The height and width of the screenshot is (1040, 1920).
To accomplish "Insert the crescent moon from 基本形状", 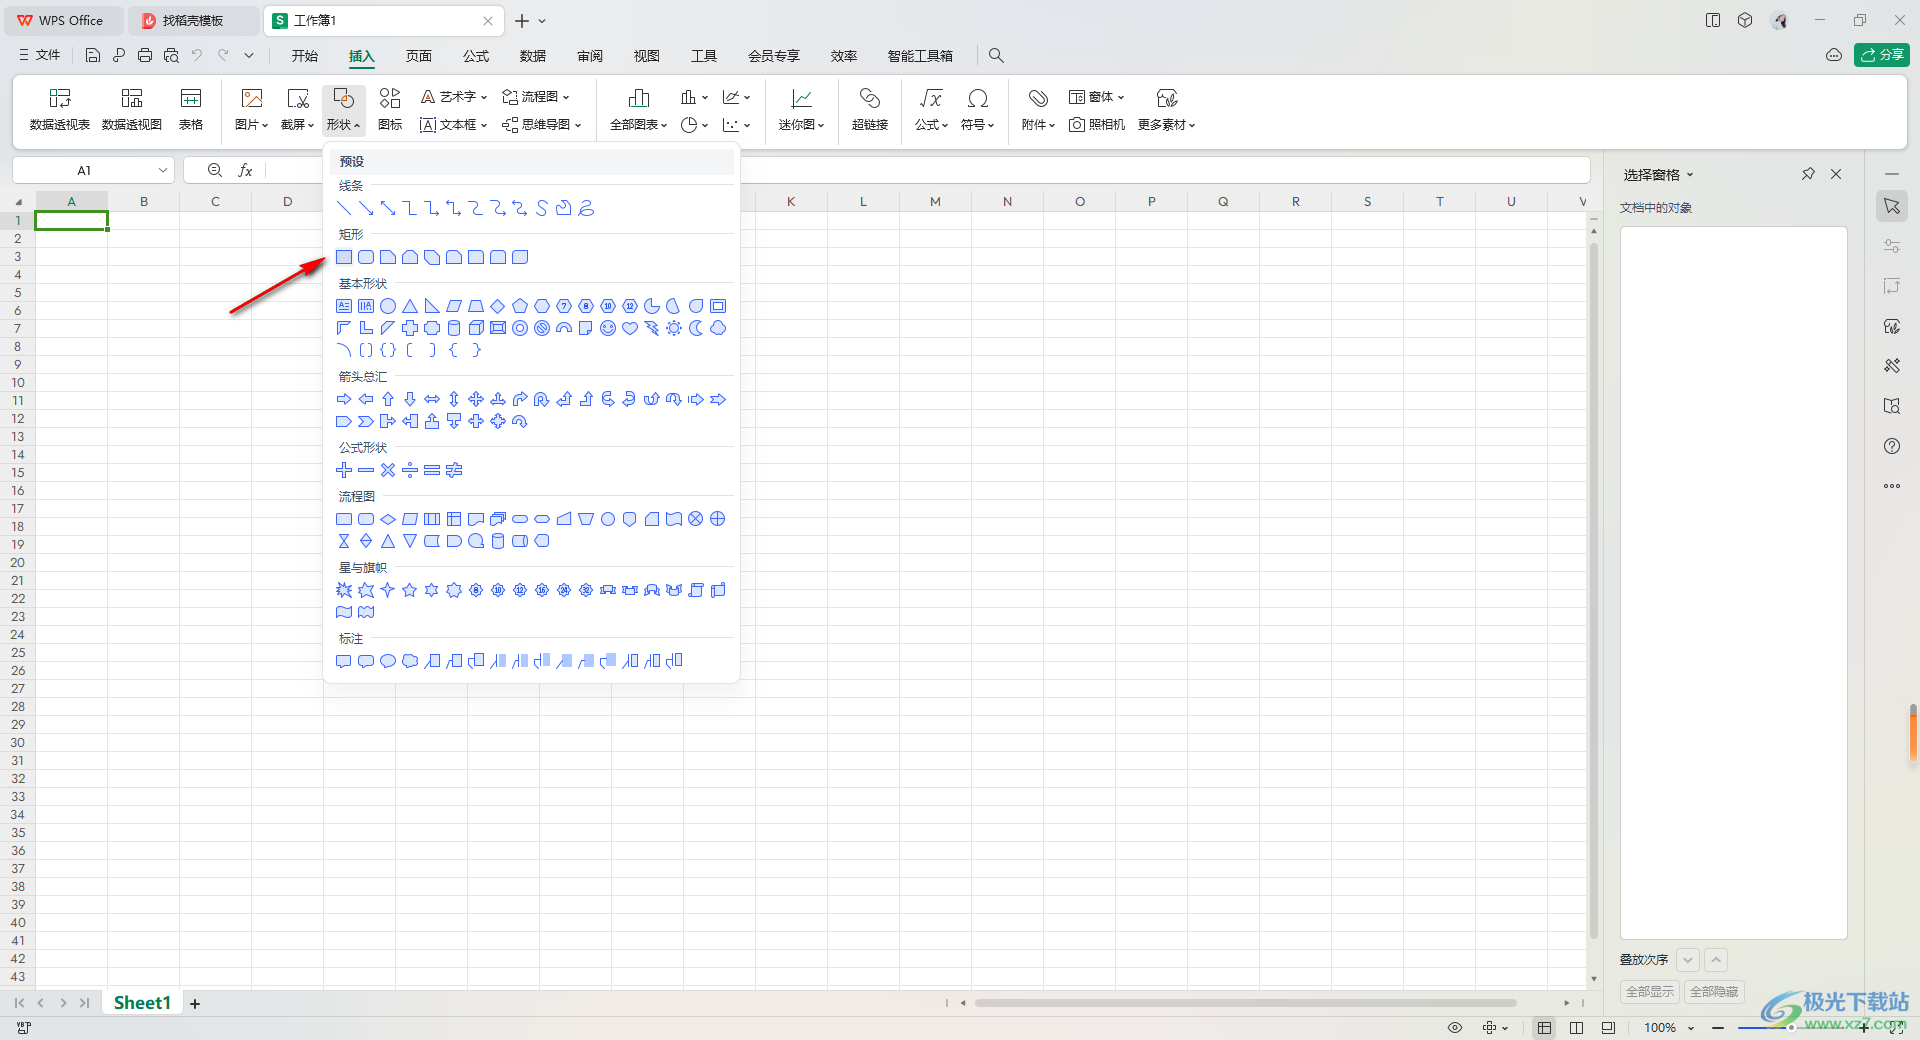I will (x=696, y=328).
